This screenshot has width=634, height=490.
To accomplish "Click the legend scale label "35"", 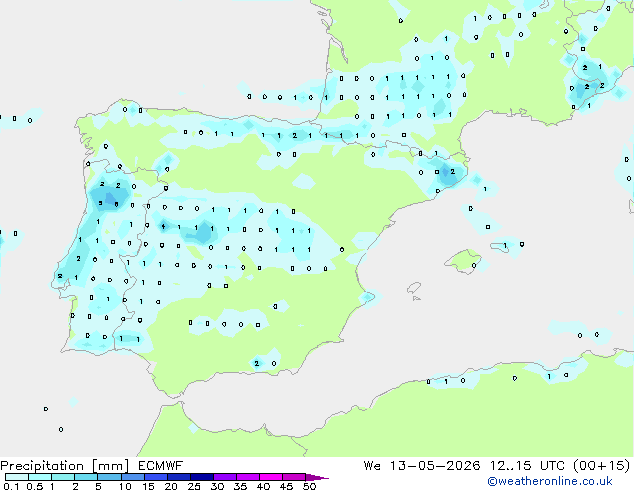I will pyautogui.click(x=240, y=486).
